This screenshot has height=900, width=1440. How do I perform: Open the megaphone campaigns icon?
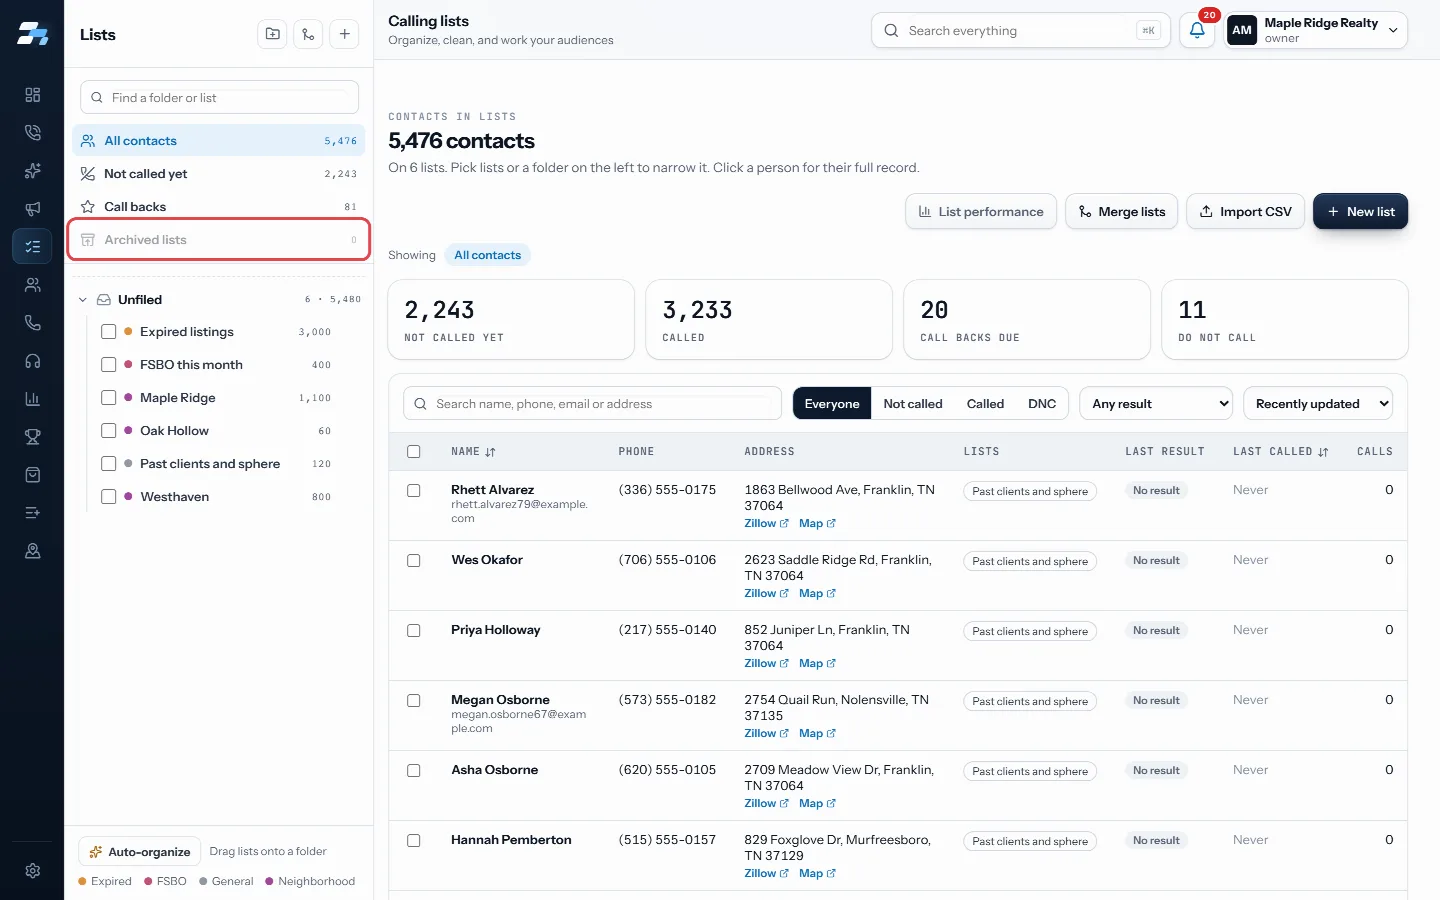(32, 209)
